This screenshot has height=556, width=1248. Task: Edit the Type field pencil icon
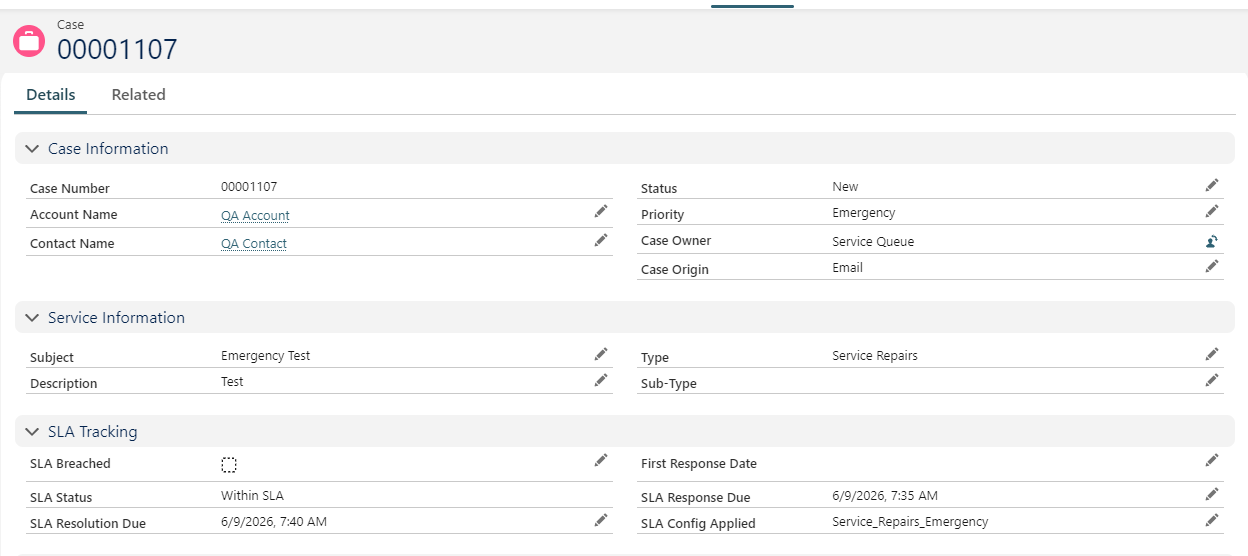(x=1212, y=354)
